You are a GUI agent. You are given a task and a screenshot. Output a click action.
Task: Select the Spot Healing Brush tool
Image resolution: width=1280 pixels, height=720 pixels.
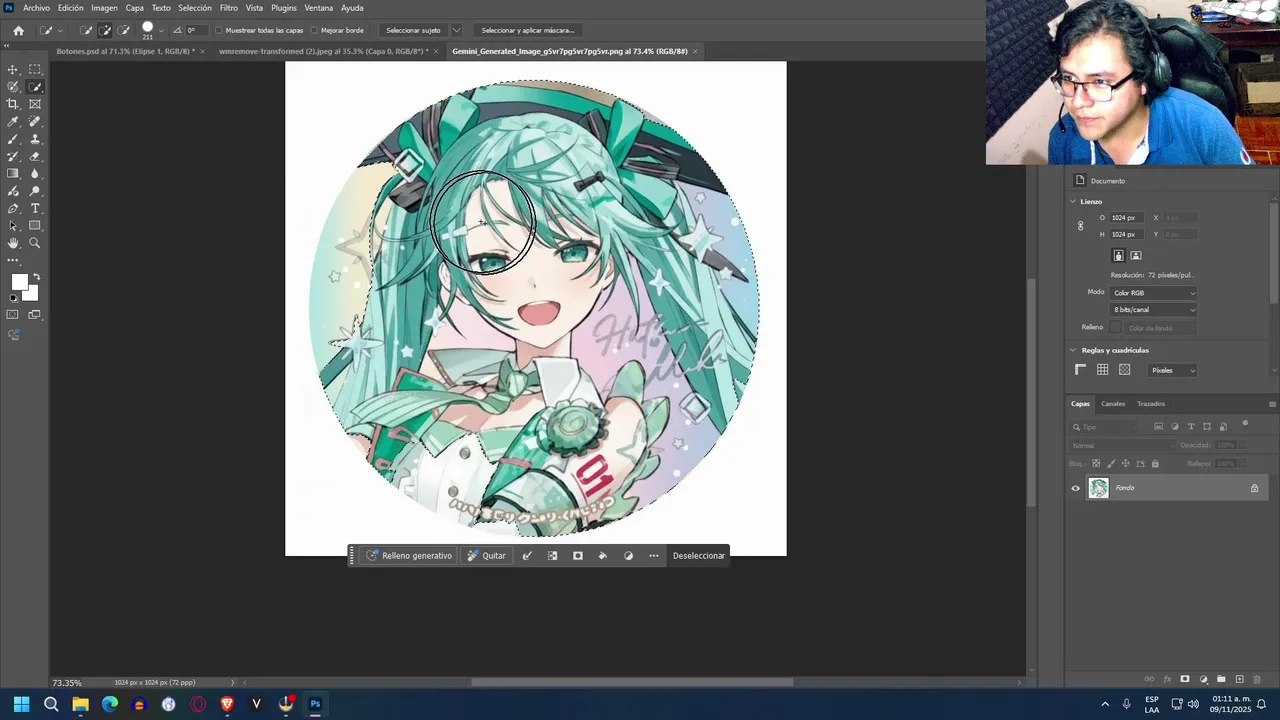click(x=35, y=122)
